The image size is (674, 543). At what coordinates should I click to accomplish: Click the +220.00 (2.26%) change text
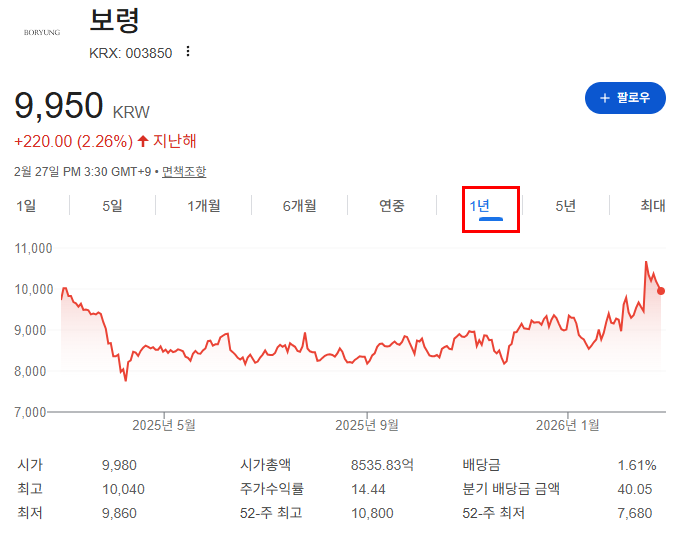pyautogui.click(x=74, y=141)
